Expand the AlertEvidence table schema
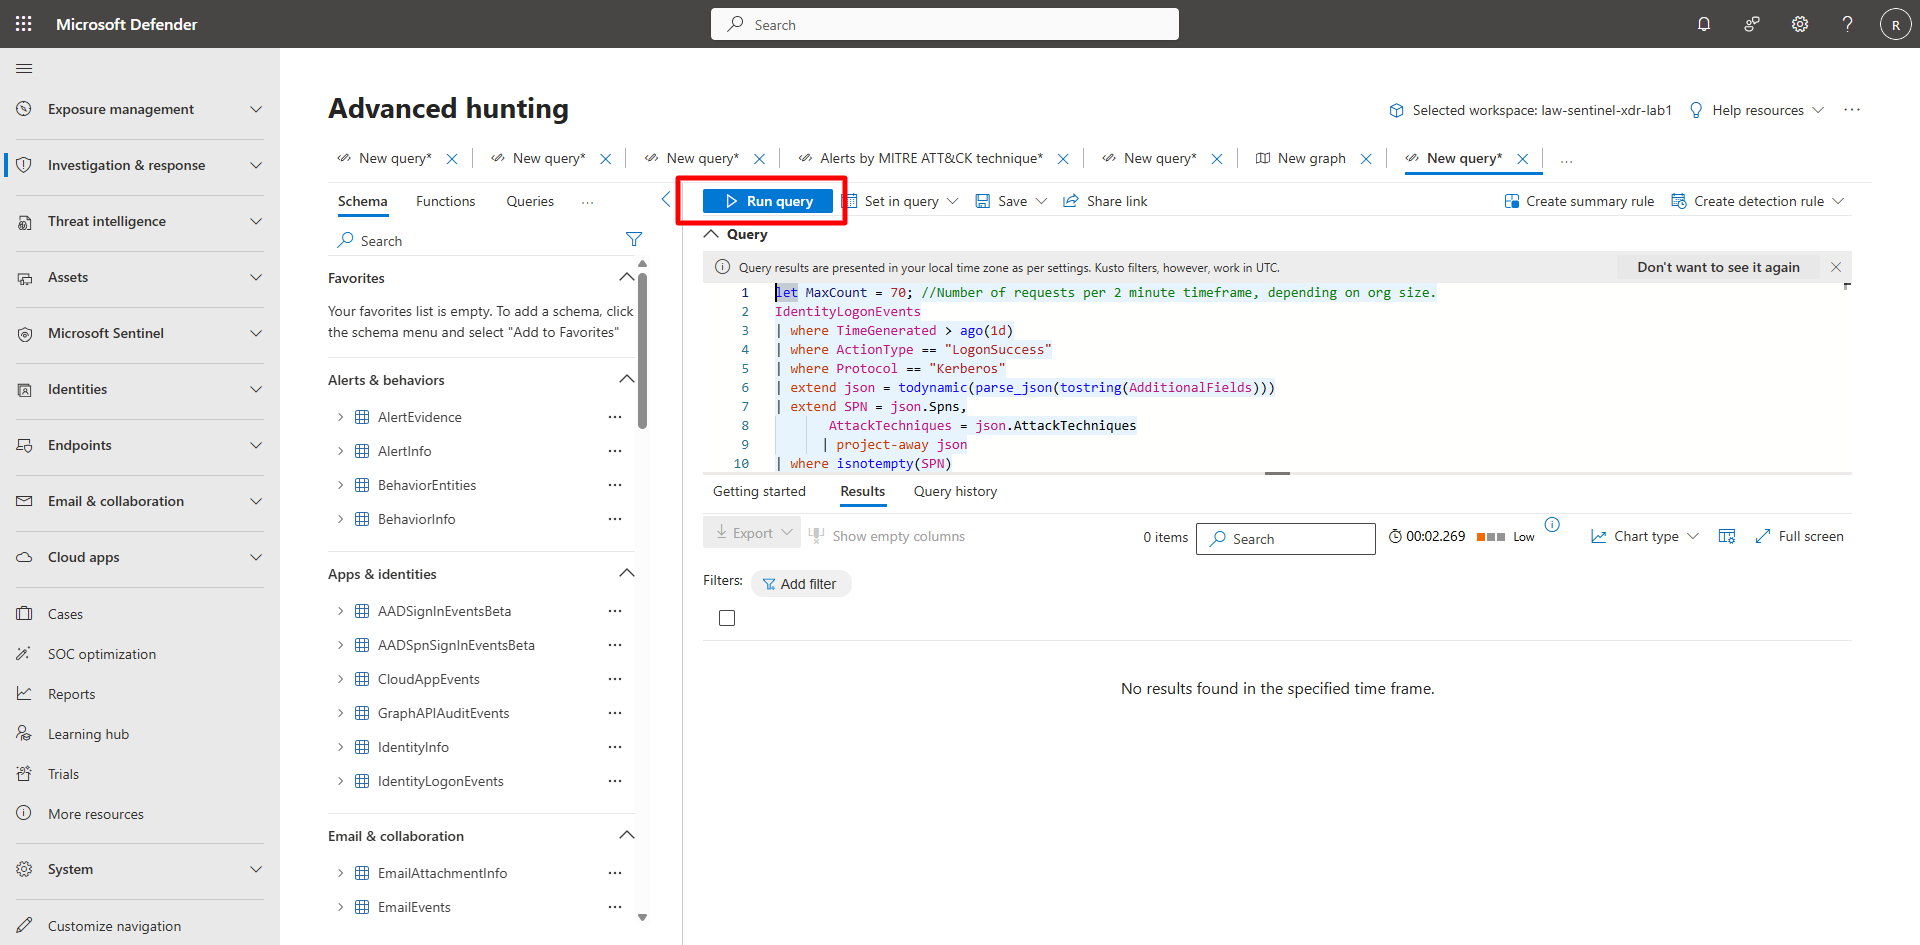 [x=340, y=417]
